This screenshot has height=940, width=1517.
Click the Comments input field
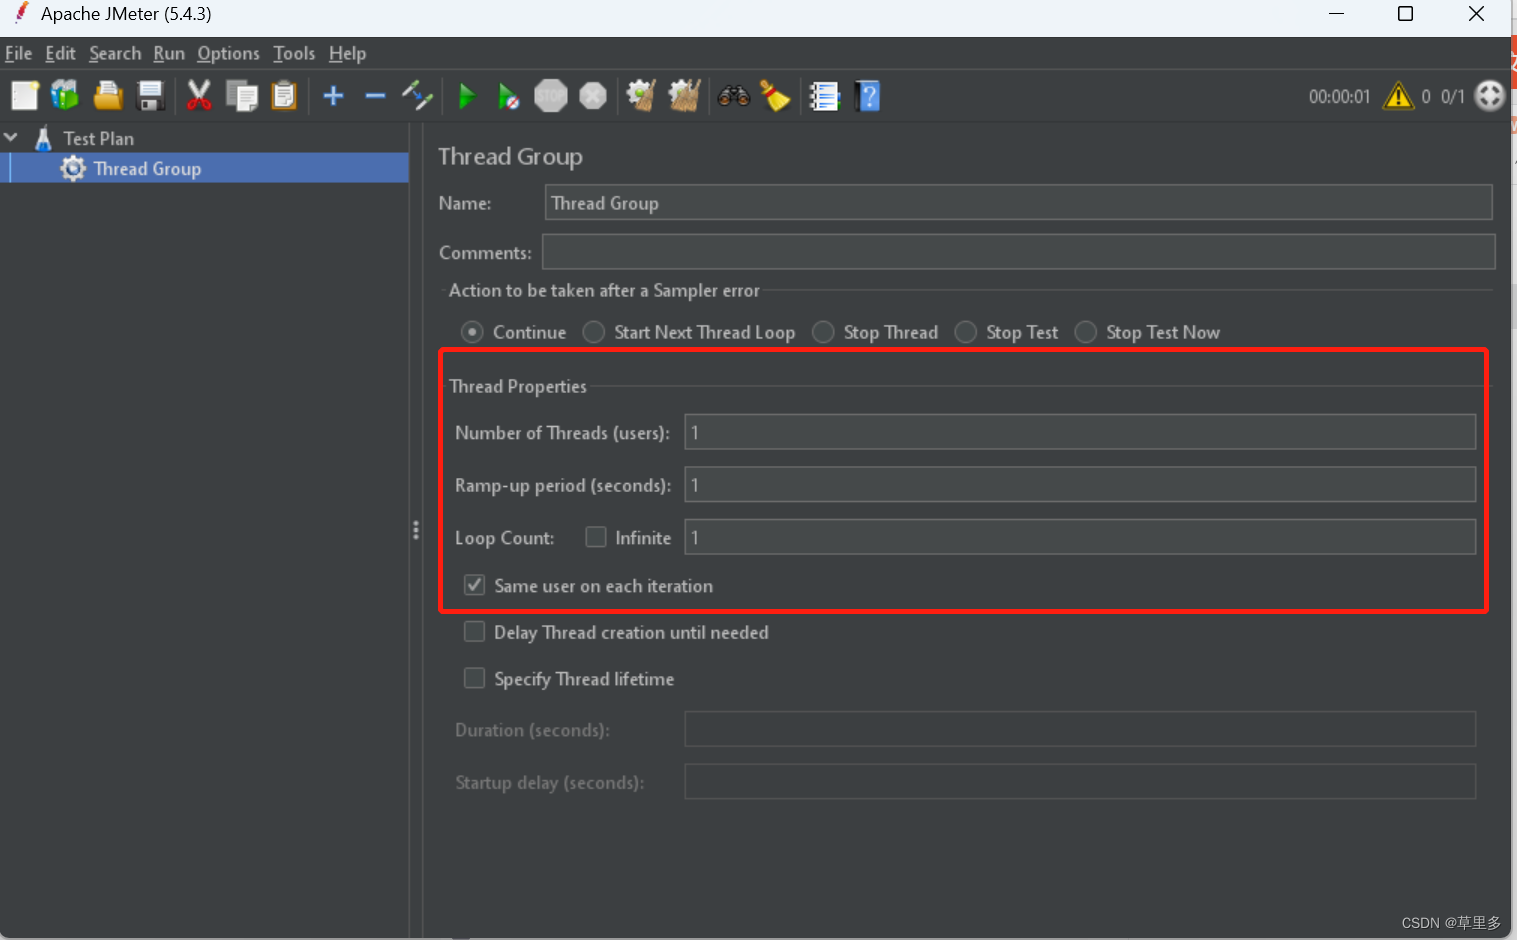[x=1018, y=251]
